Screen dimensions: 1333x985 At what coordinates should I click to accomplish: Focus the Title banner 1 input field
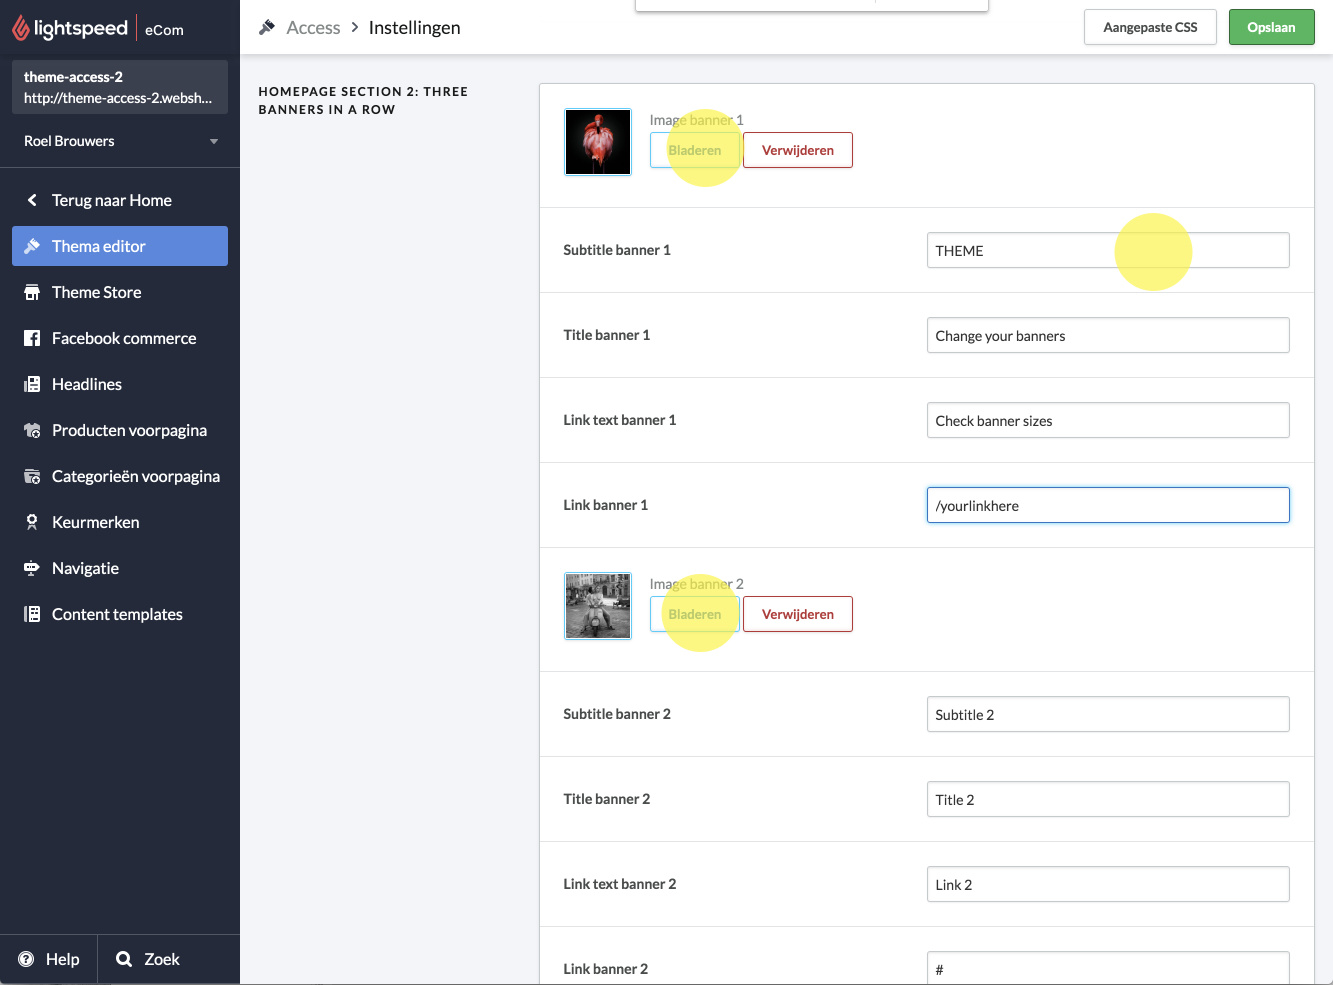pos(1107,335)
